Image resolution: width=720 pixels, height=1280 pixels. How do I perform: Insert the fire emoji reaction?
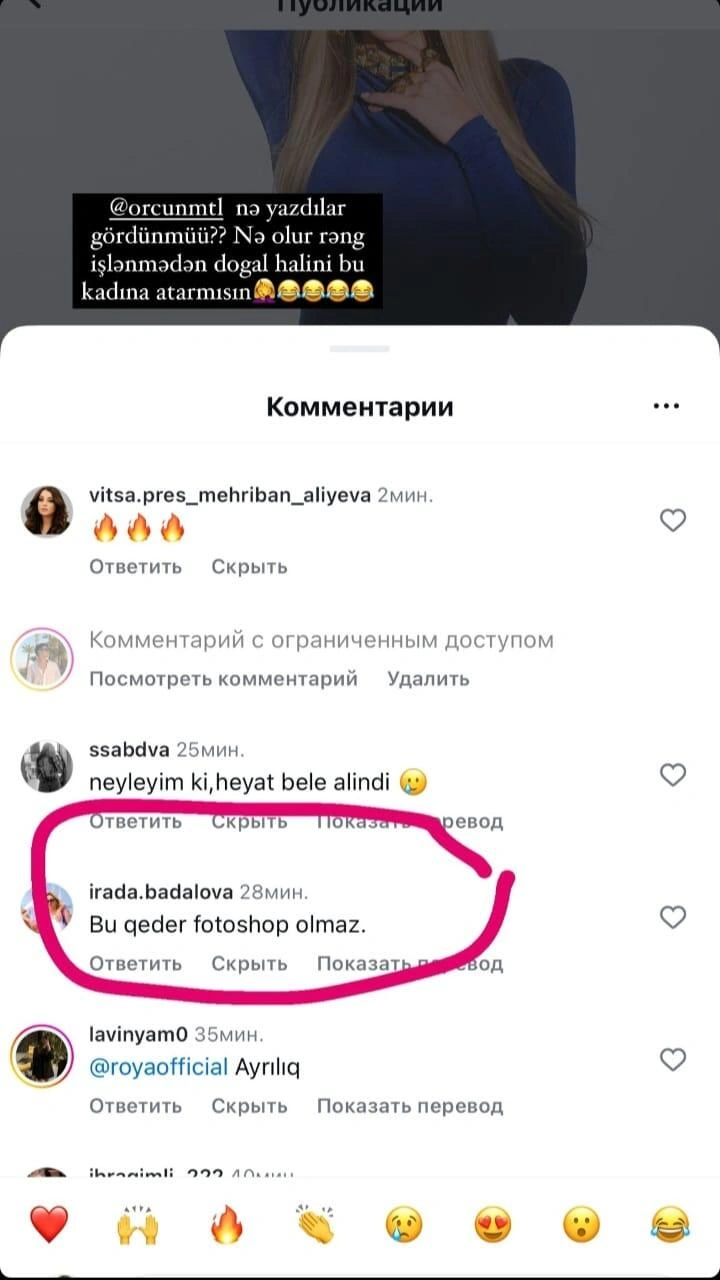click(x=226, y=1224)
